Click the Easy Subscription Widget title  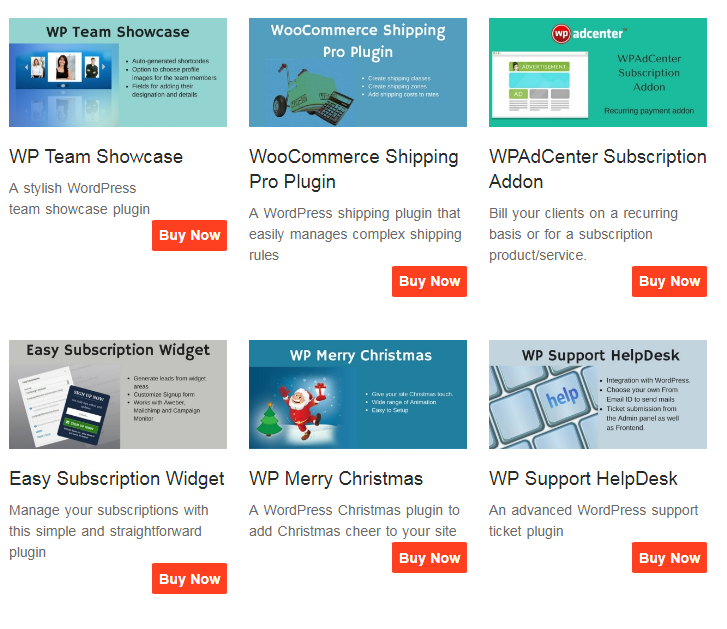click(x=117, y=479)
